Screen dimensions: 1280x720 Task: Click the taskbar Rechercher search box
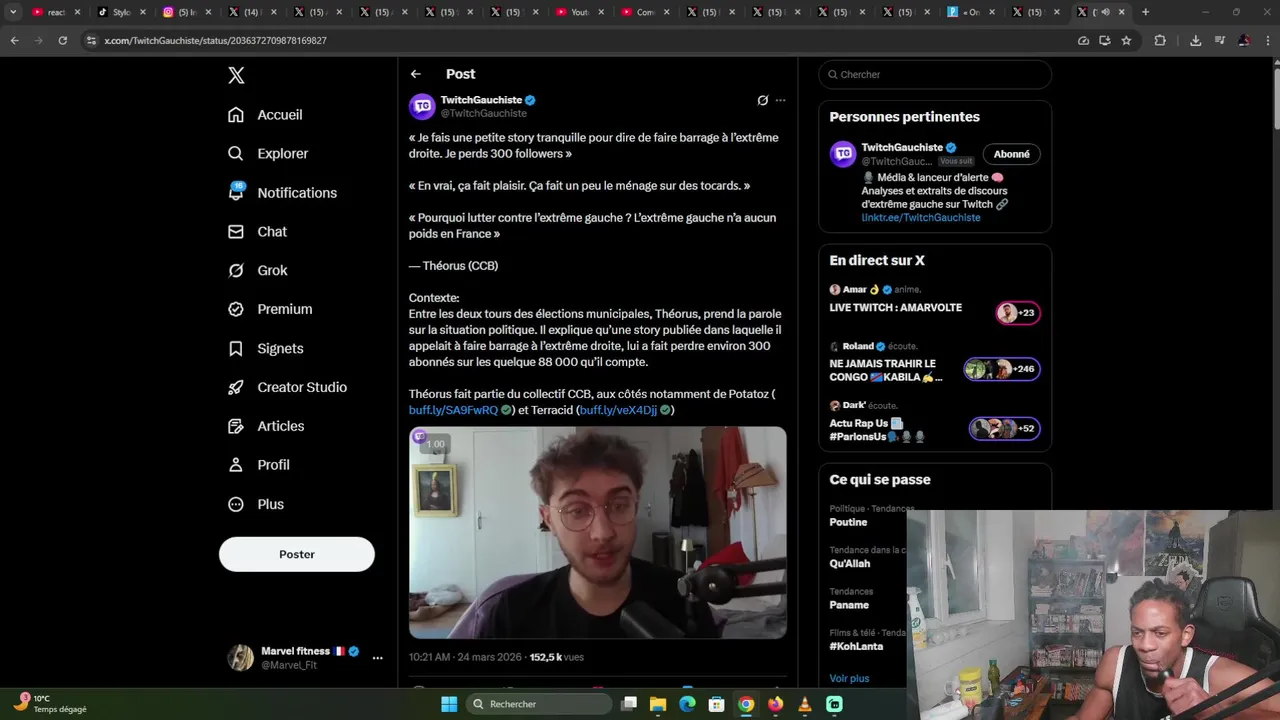539,704
